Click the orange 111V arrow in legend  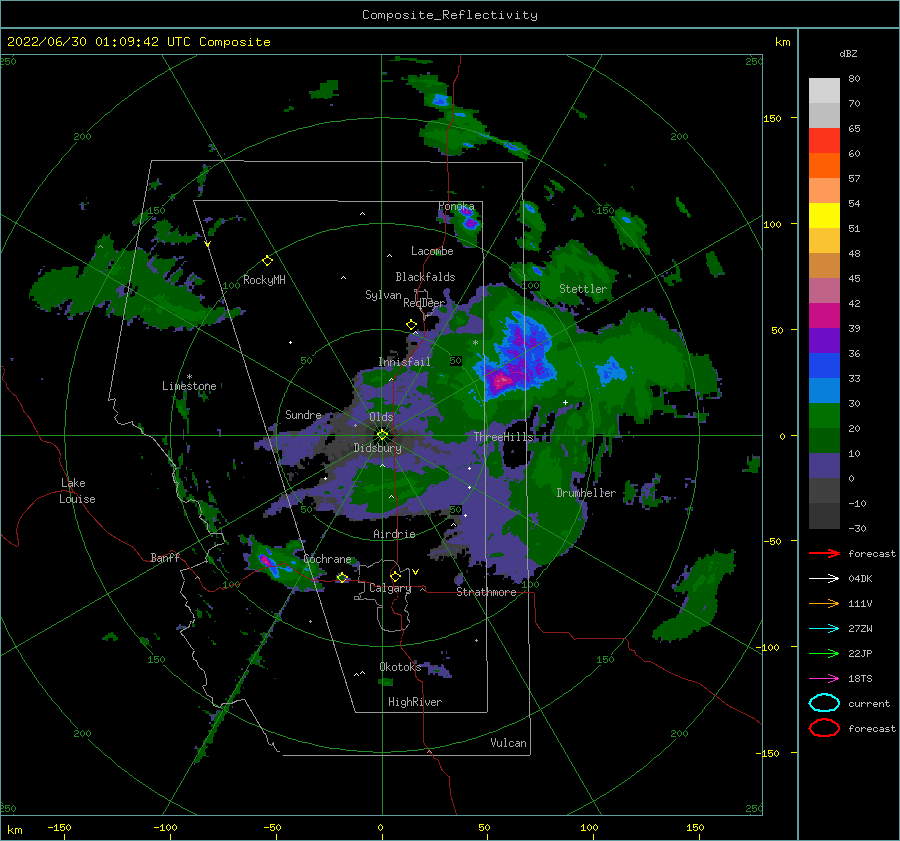pos(824,603)
